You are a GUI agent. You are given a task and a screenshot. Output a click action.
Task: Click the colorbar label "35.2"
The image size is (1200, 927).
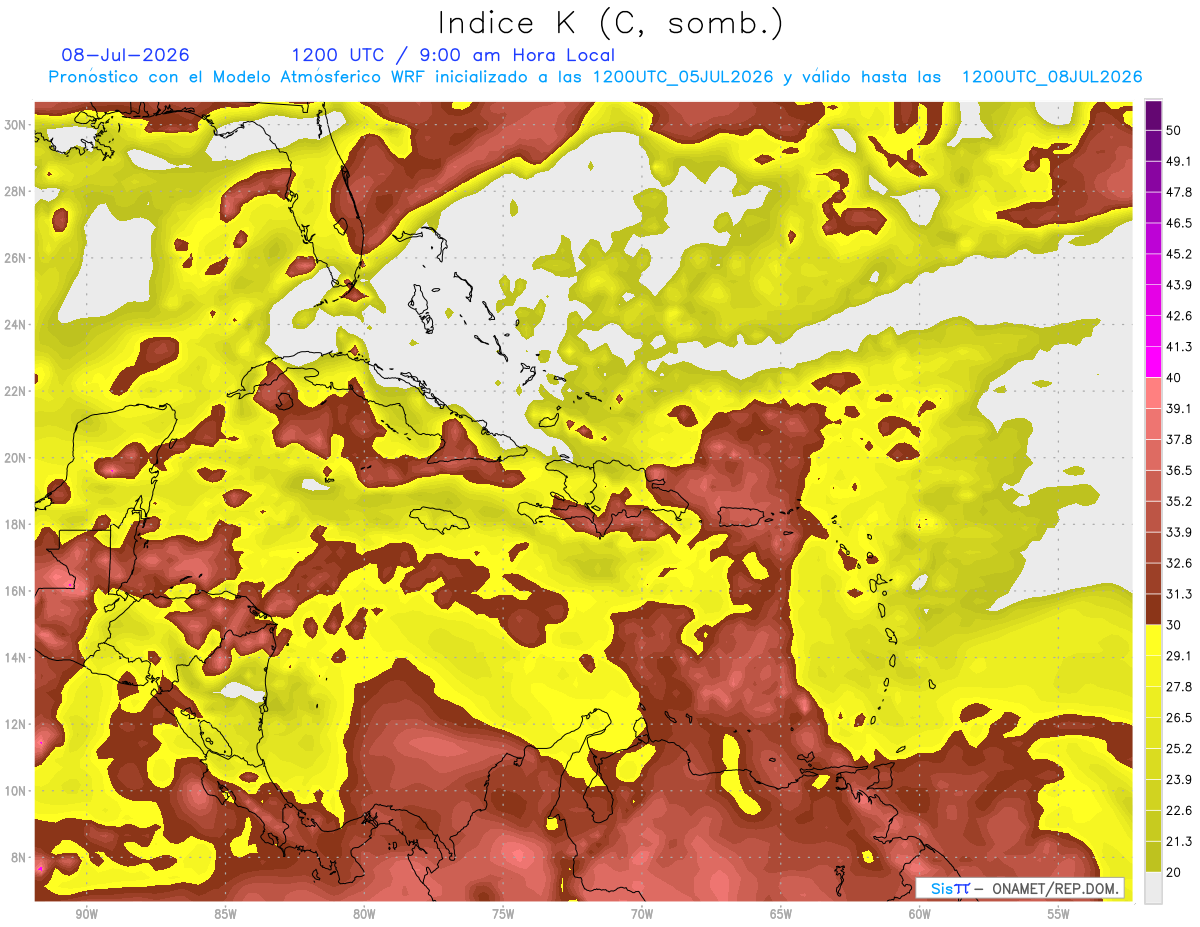(1179, 501)
